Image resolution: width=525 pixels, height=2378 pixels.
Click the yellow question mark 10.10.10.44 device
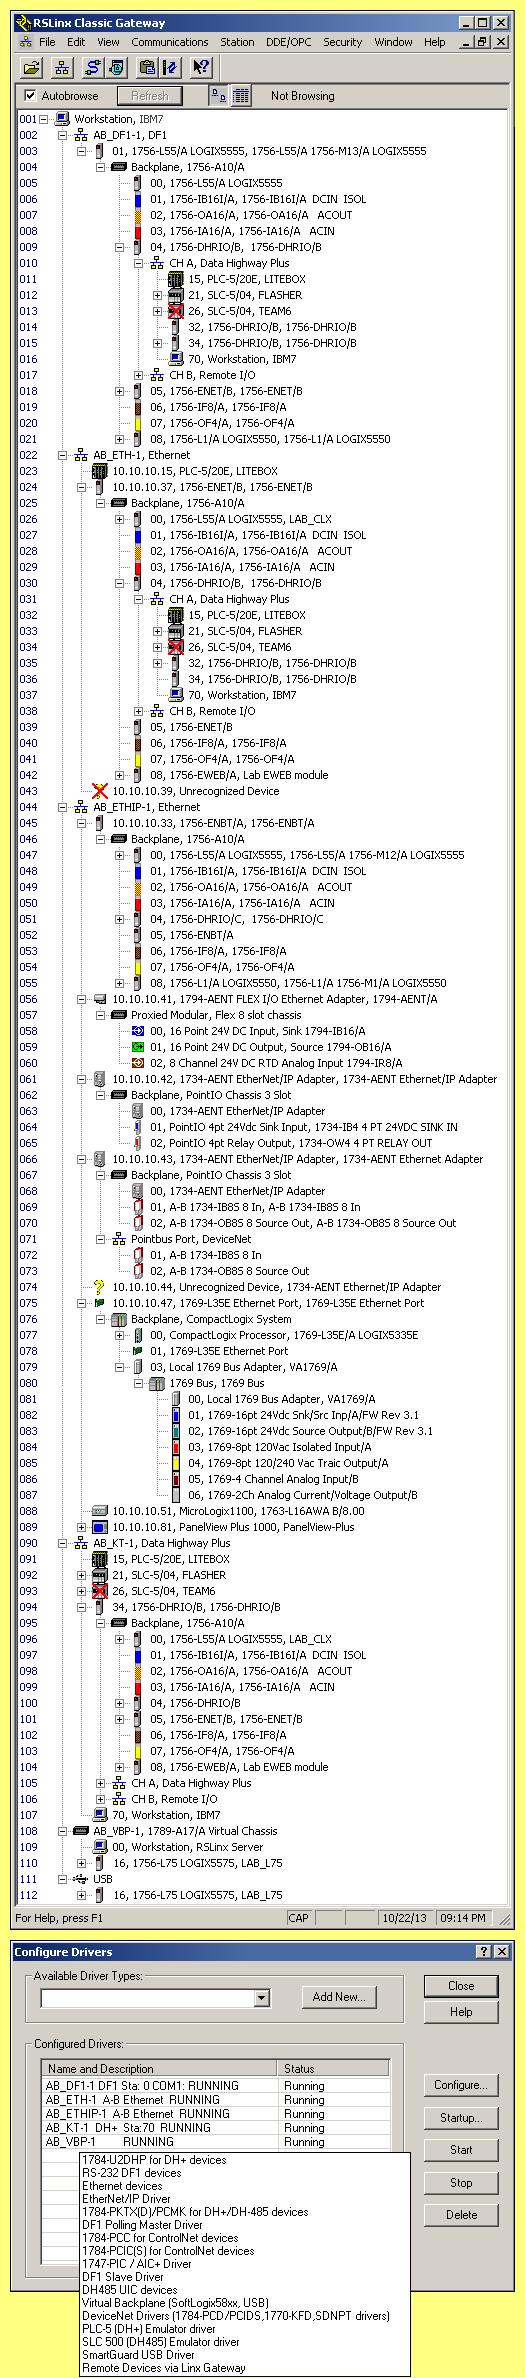coord(99,1287)
